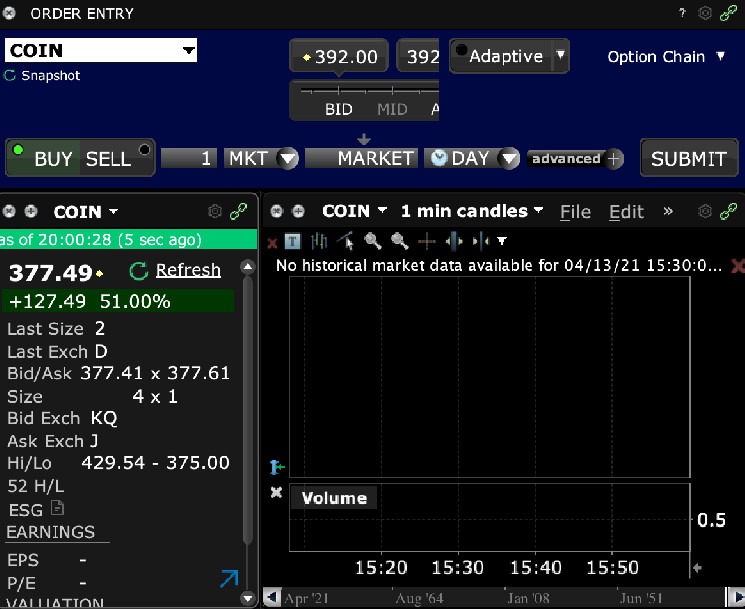Click Order Entry chain link icon
The height and width of the screenshot is (609, 745).
pyautogui.click(x=728, y=13)
